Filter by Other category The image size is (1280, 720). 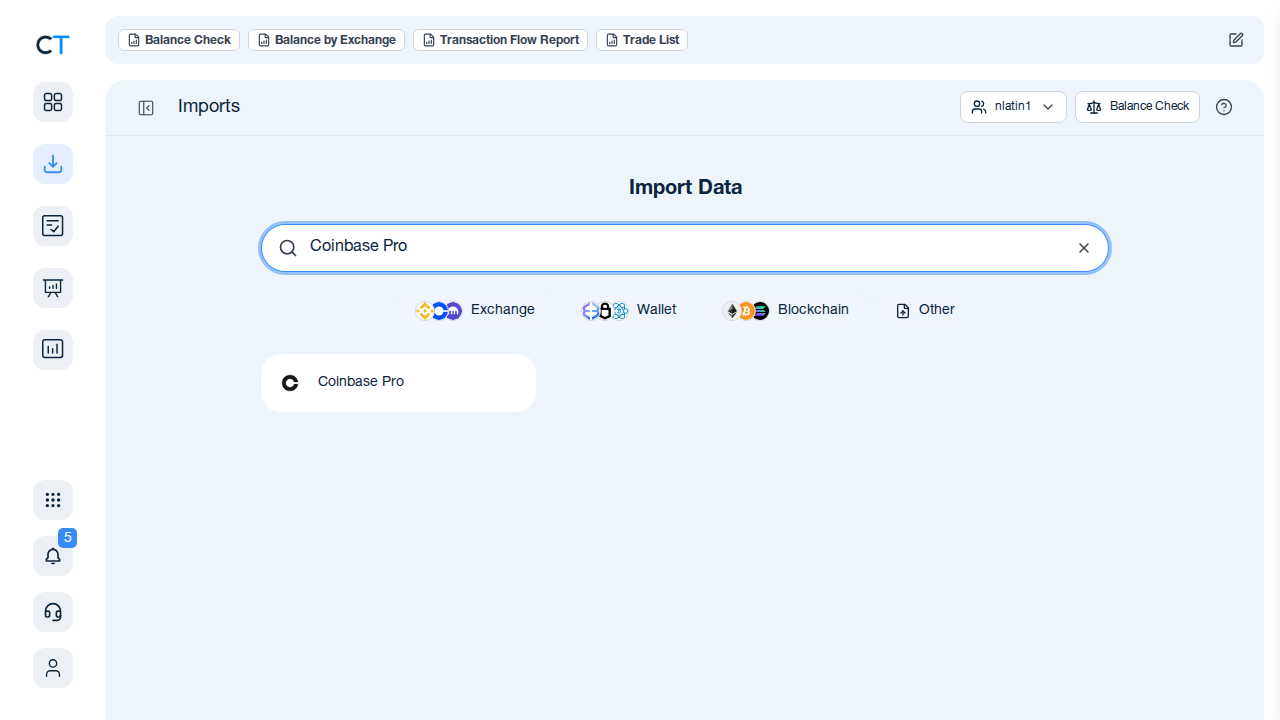[x=925, y=310]
